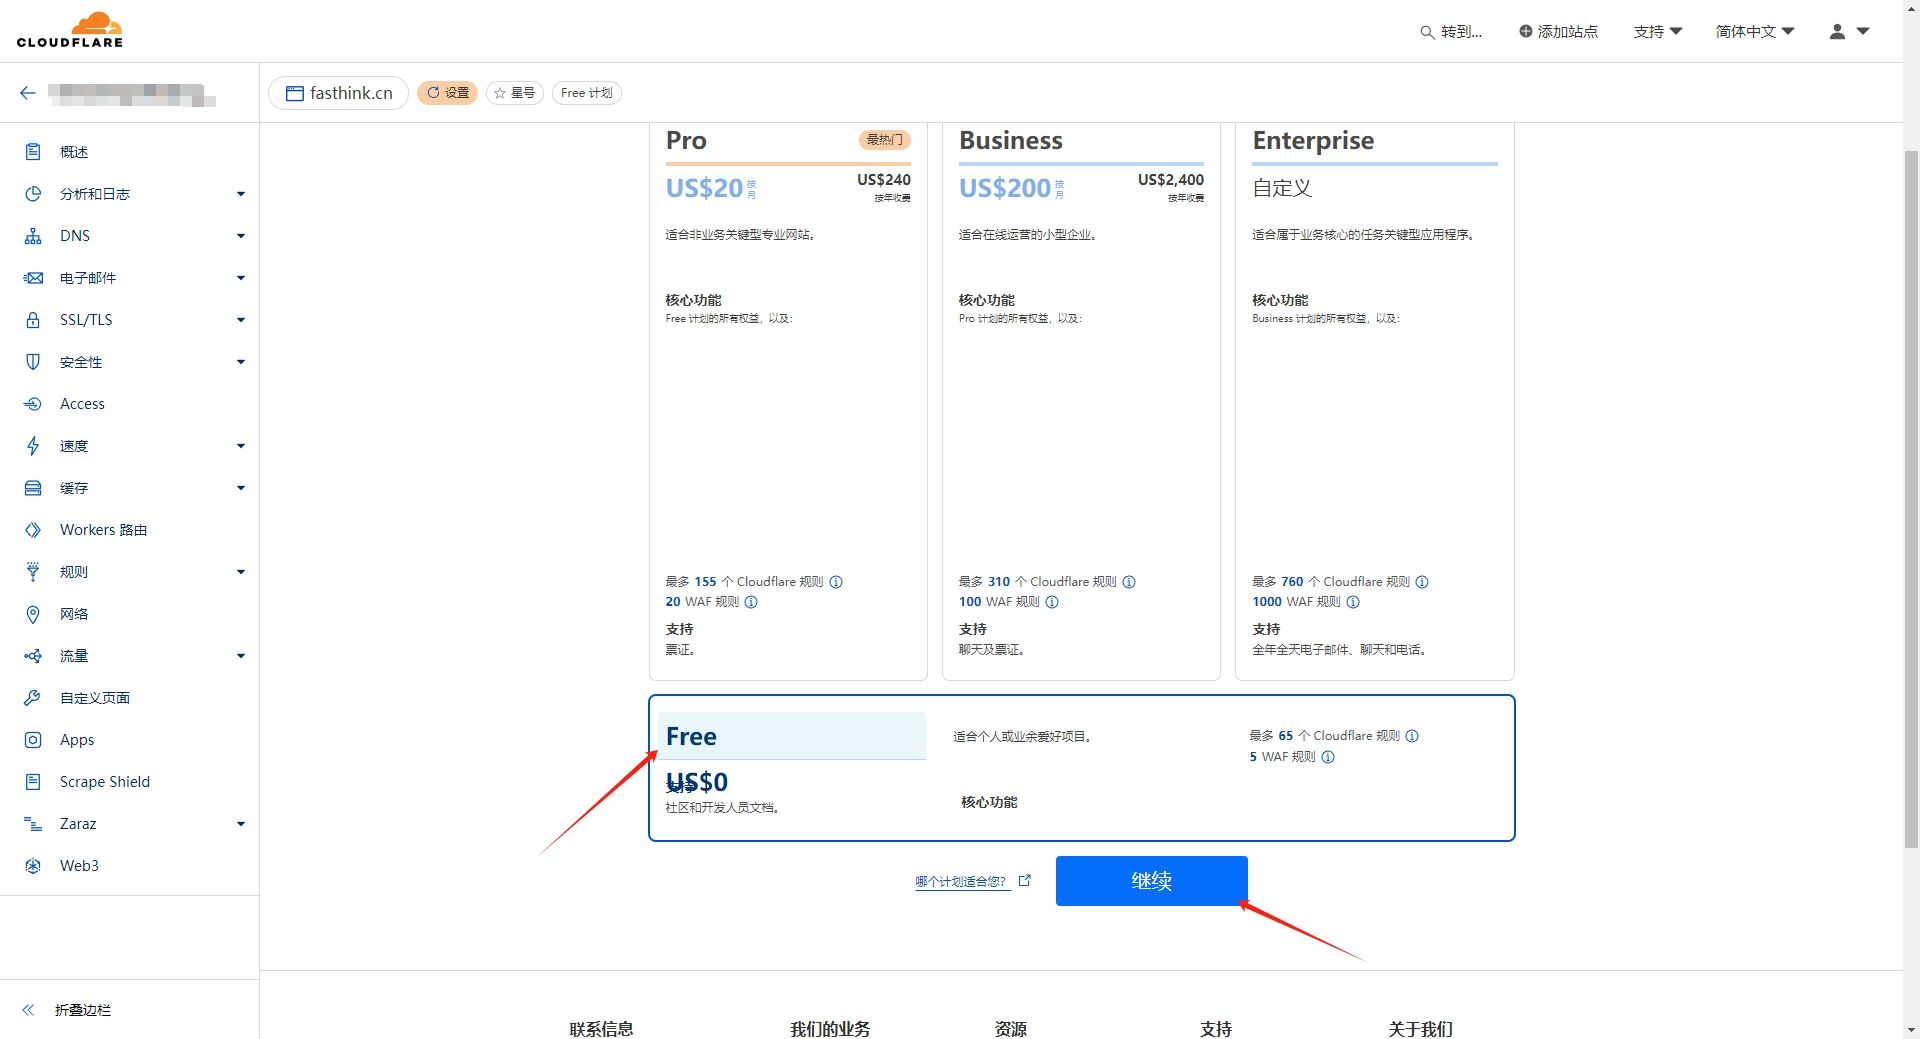Click the 设置 status pill
1920x1039 pixels.
pos(447,93)
